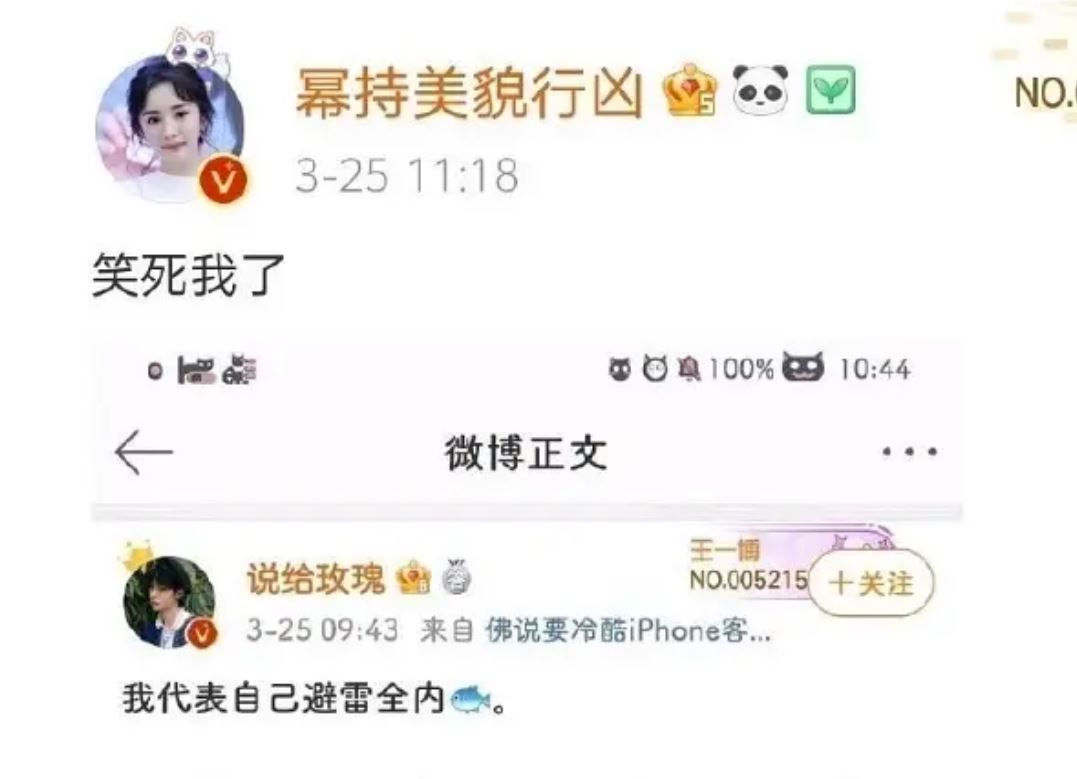Tap crown badge next to 说给玫瑰
The image size is (1077, 779).
point(413,578)
